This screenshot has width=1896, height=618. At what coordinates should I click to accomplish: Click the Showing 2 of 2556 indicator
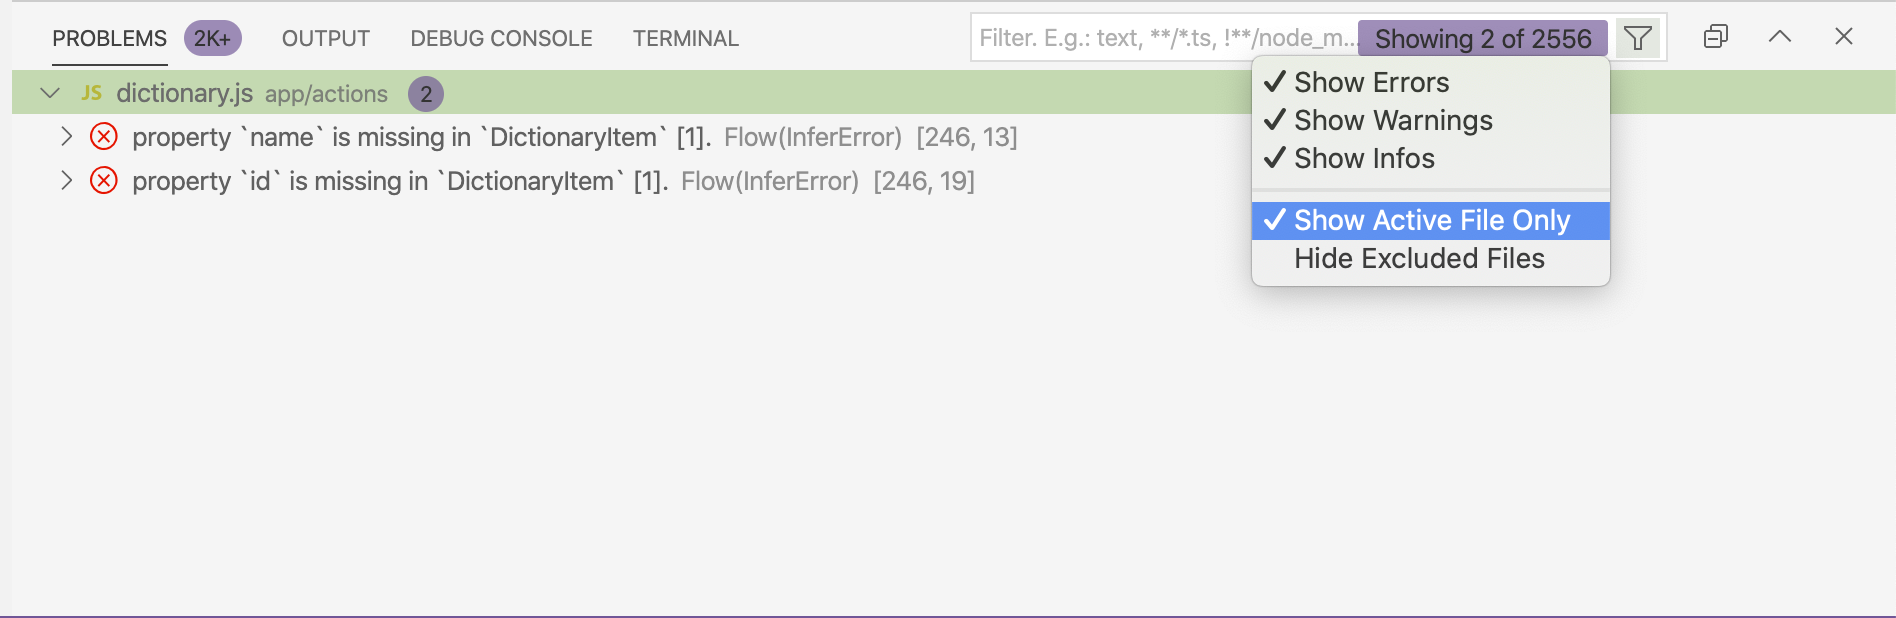click(1484, 39)
